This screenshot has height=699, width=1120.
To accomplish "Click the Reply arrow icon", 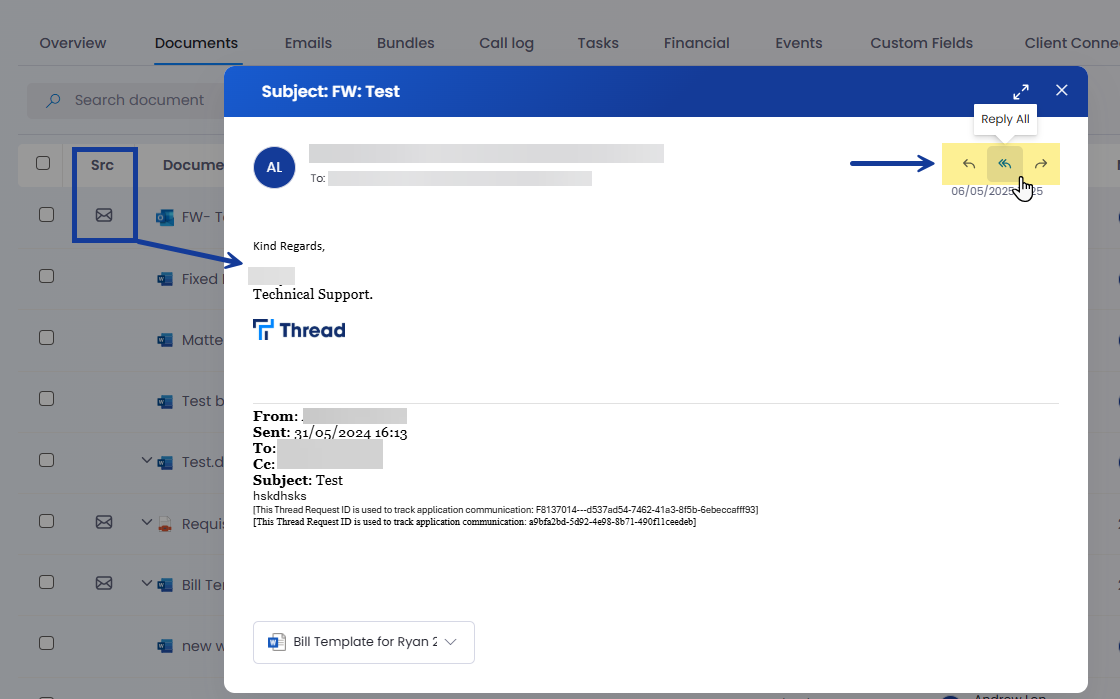I will (x=969, y=164).
